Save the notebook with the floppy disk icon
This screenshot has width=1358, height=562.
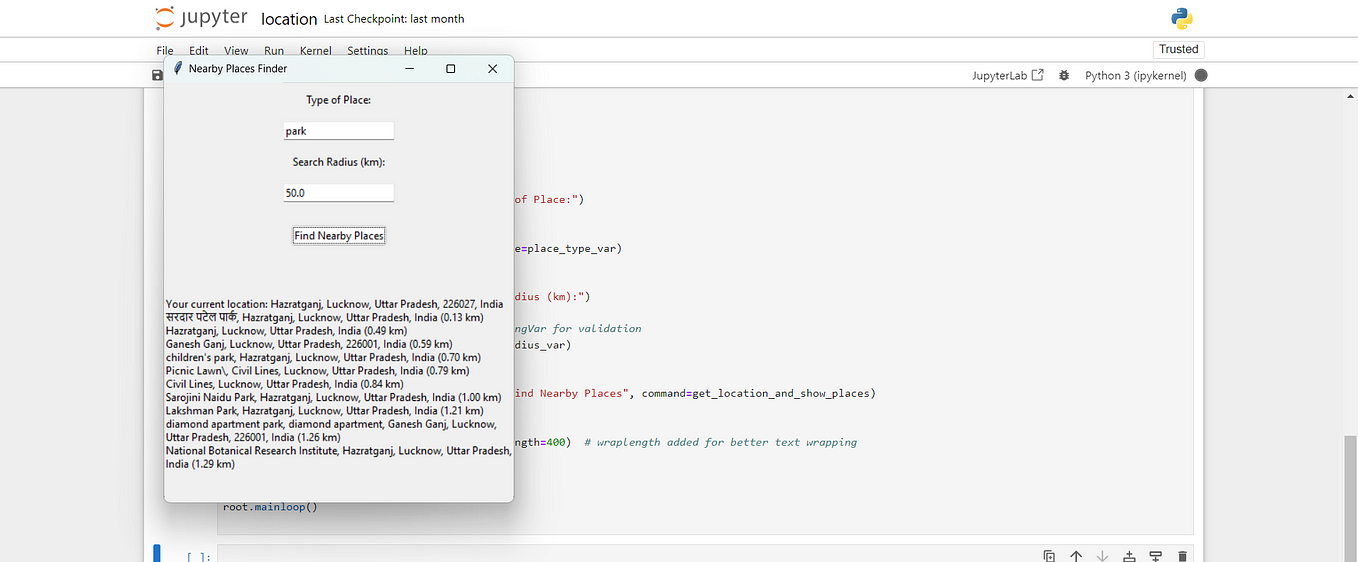point(157,75)
